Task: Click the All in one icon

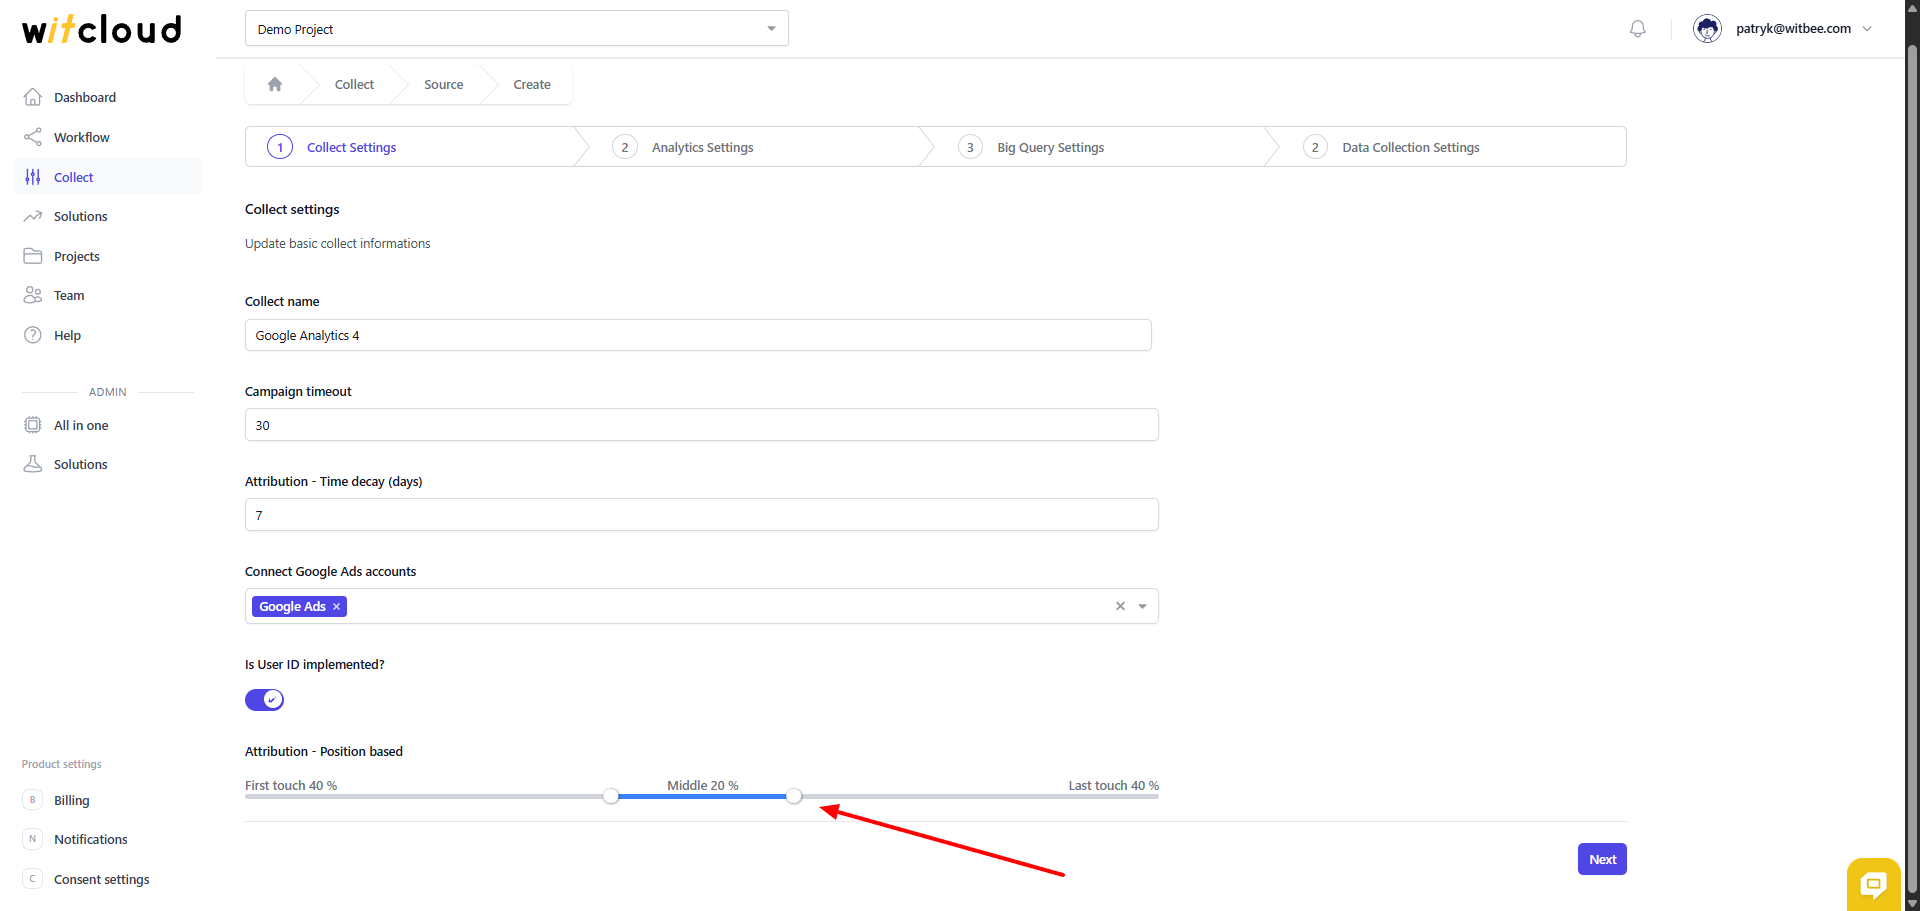Action: coord(33,425)
